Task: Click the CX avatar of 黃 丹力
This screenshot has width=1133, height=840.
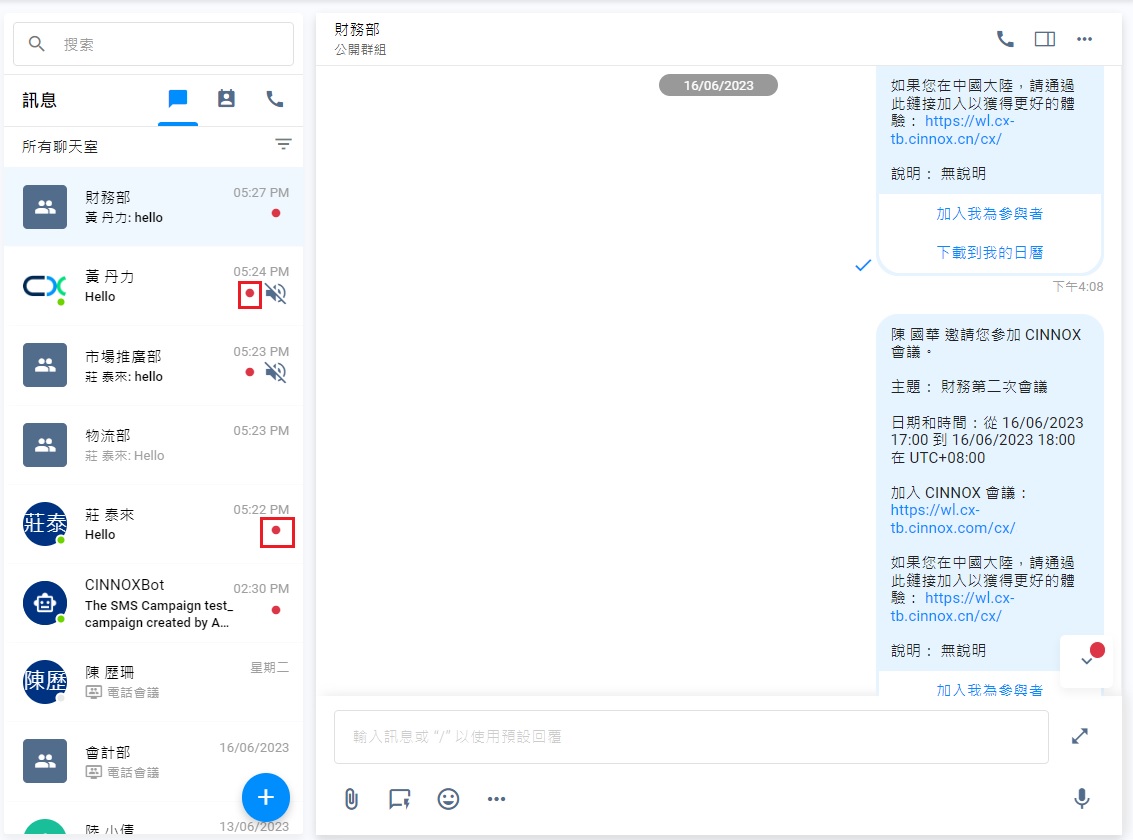Action: [45, 287]
